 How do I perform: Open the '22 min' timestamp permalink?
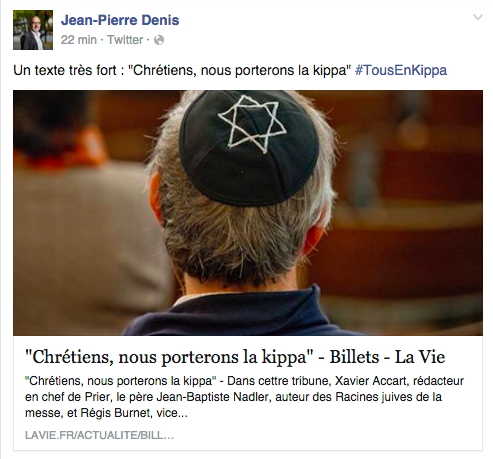[79, 40]
